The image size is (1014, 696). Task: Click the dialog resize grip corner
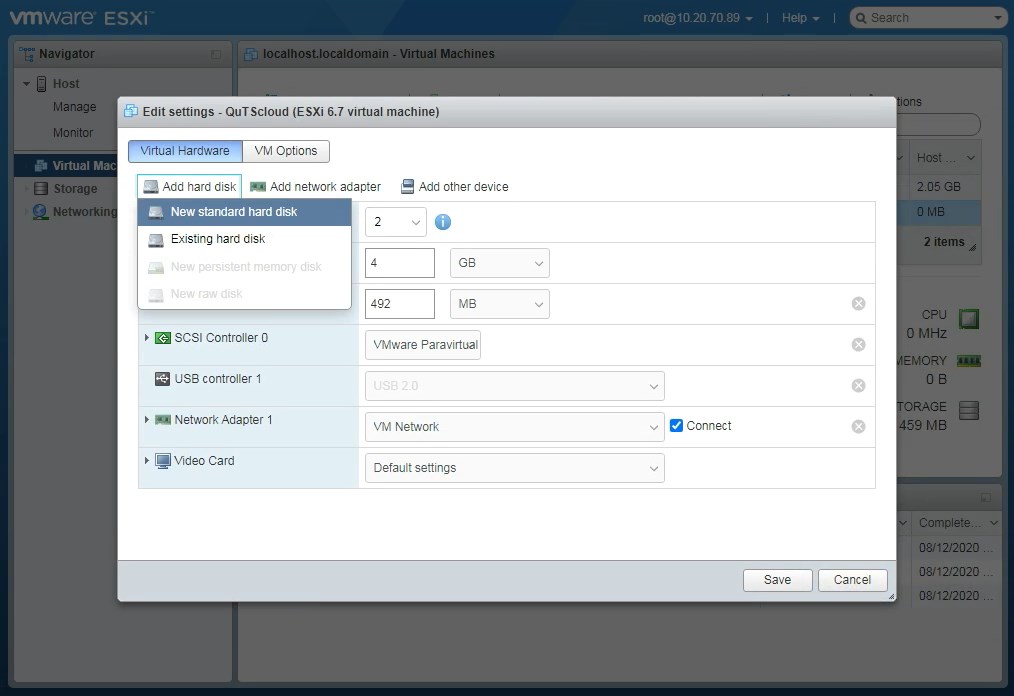[x=891, y=596]
